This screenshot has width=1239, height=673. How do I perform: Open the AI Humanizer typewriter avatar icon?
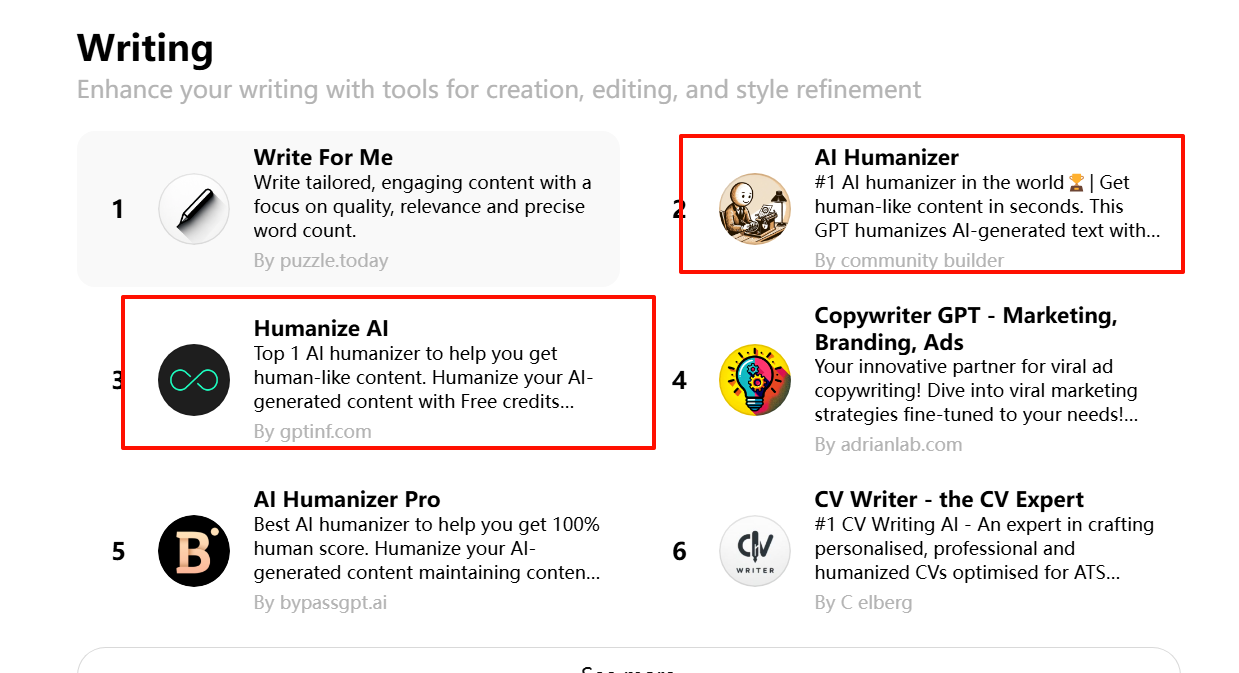[x=755, y=209]
